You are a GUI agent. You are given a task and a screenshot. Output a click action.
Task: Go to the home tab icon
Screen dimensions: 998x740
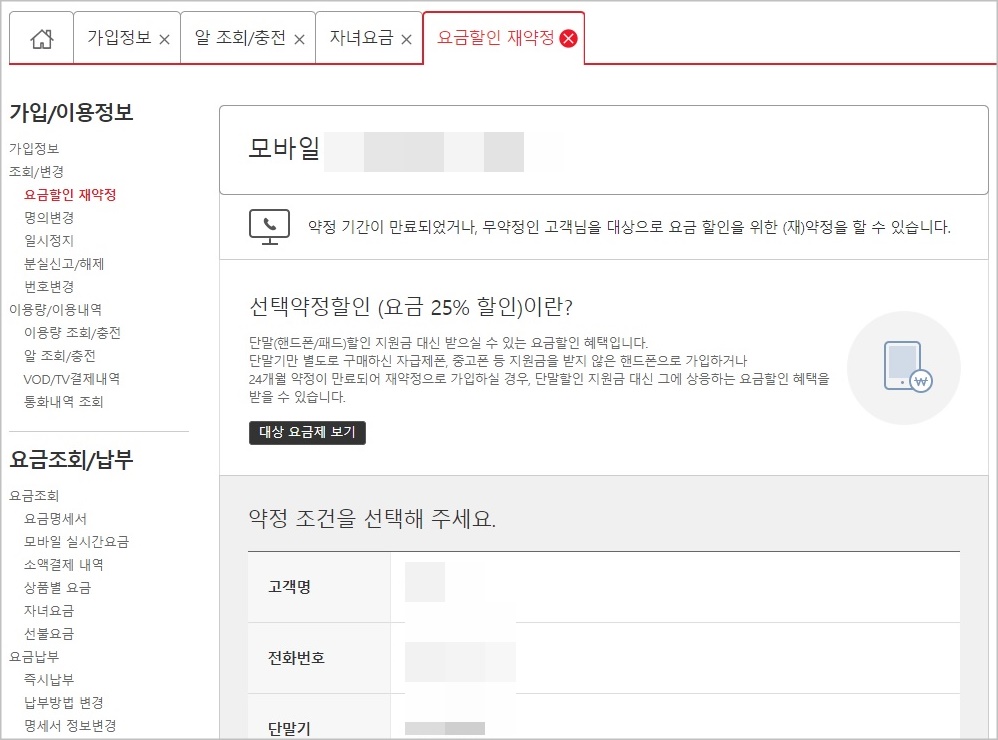point(41,39)
